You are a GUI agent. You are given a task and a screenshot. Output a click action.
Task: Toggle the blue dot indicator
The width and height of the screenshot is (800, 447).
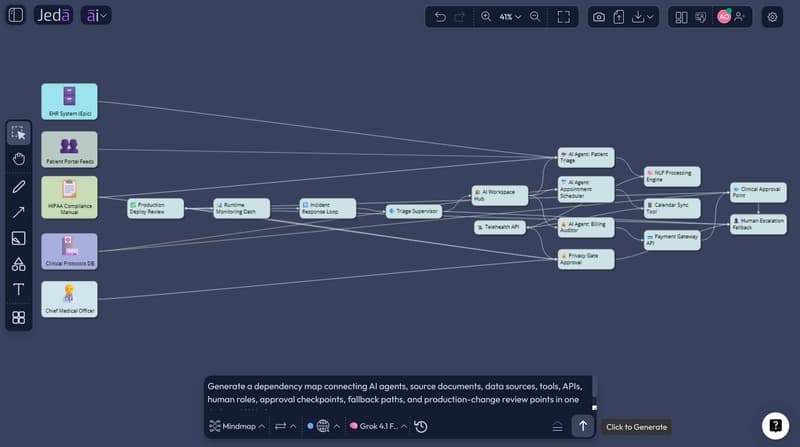pos(310,426)
